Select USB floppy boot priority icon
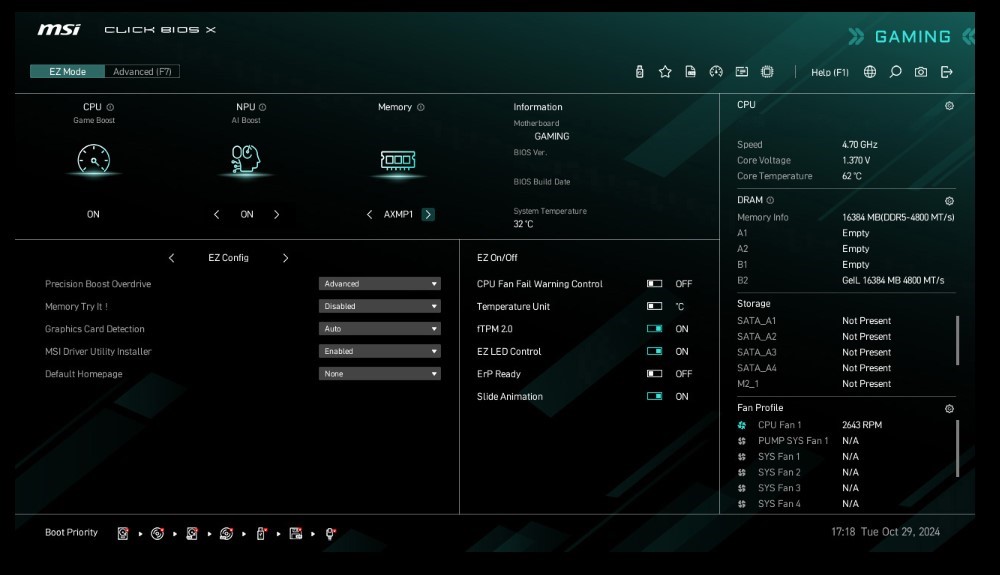The image size is (1000, 575). click(295, 534)
